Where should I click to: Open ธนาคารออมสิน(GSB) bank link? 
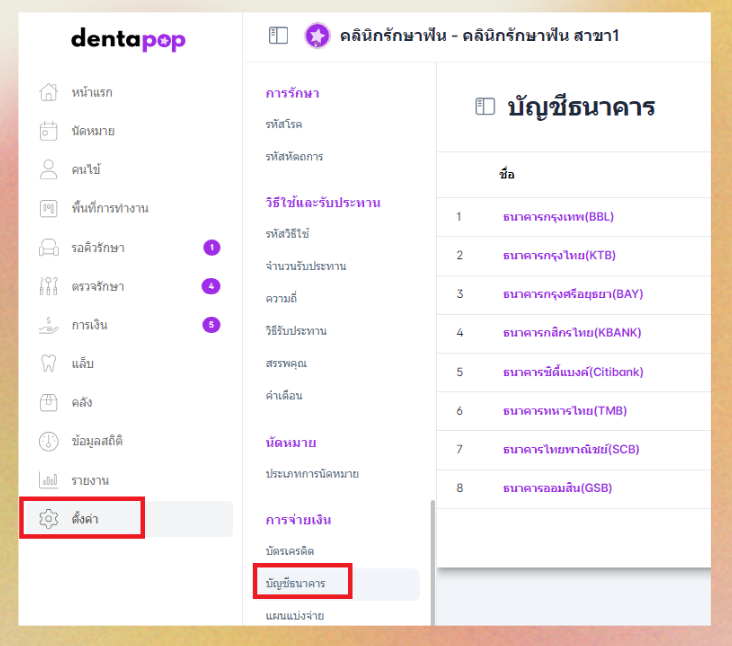(557, 488)
